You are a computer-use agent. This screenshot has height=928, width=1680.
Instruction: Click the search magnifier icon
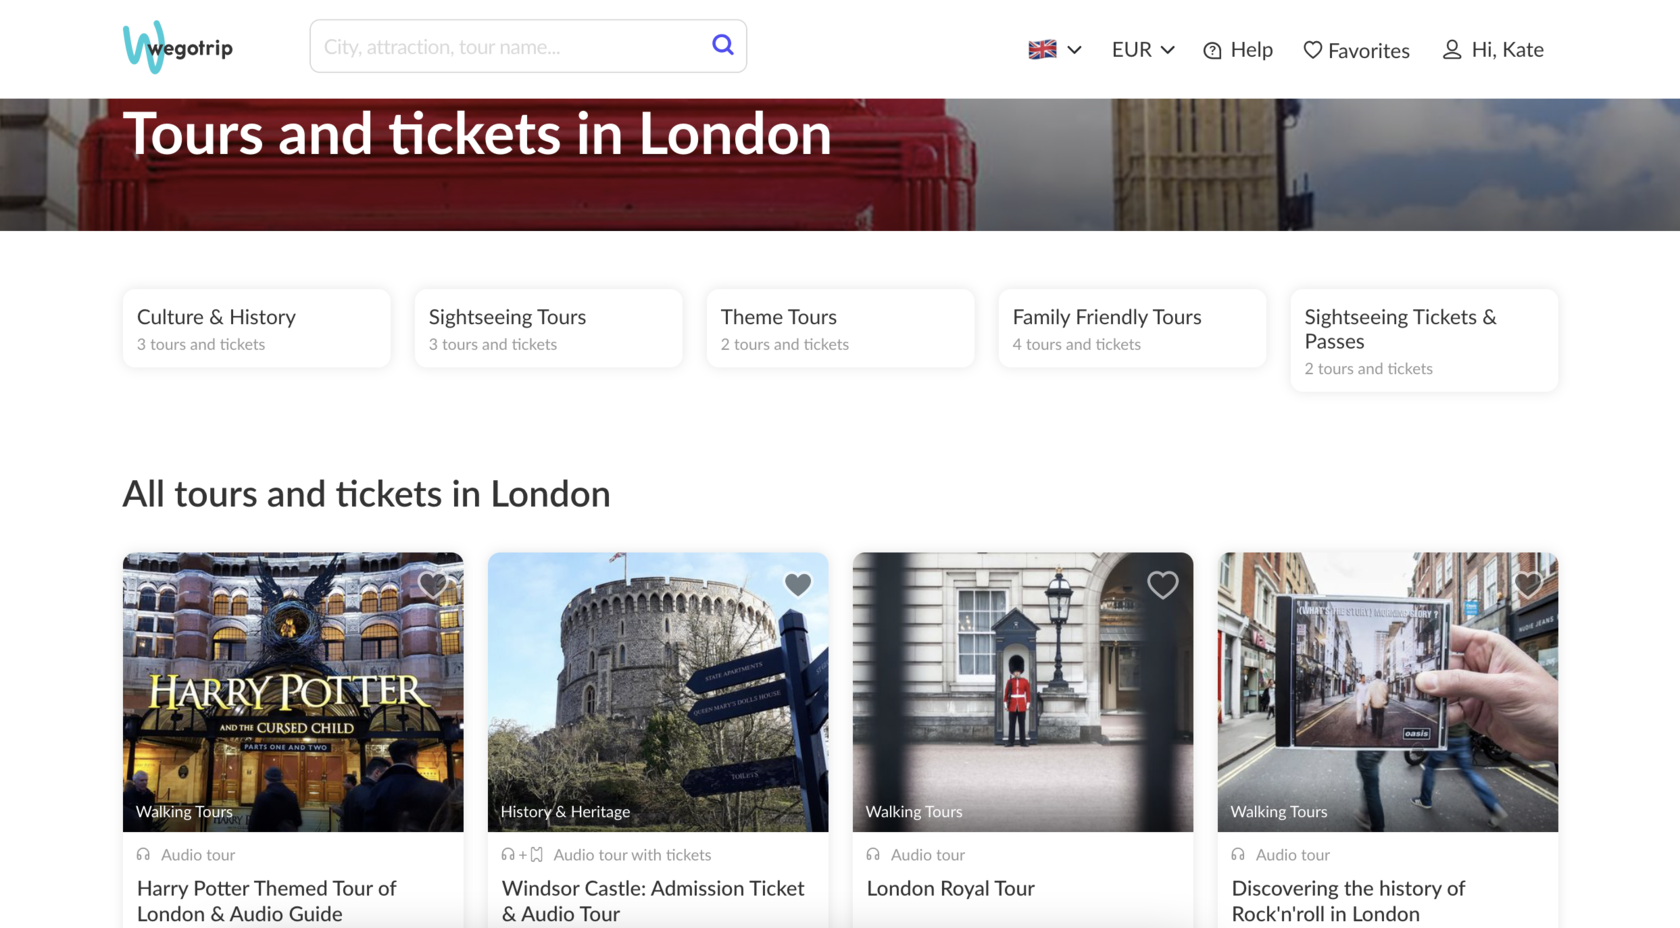coord(722,45)
